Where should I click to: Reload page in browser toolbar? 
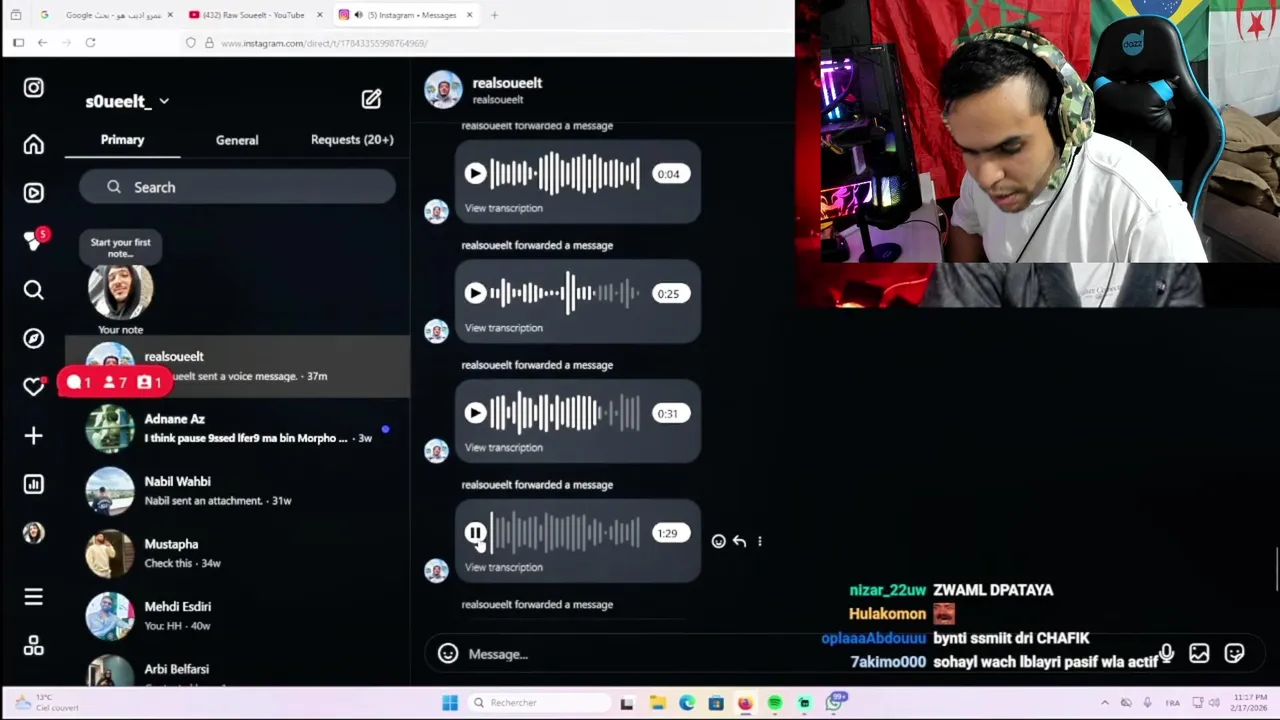click(90, 43)
